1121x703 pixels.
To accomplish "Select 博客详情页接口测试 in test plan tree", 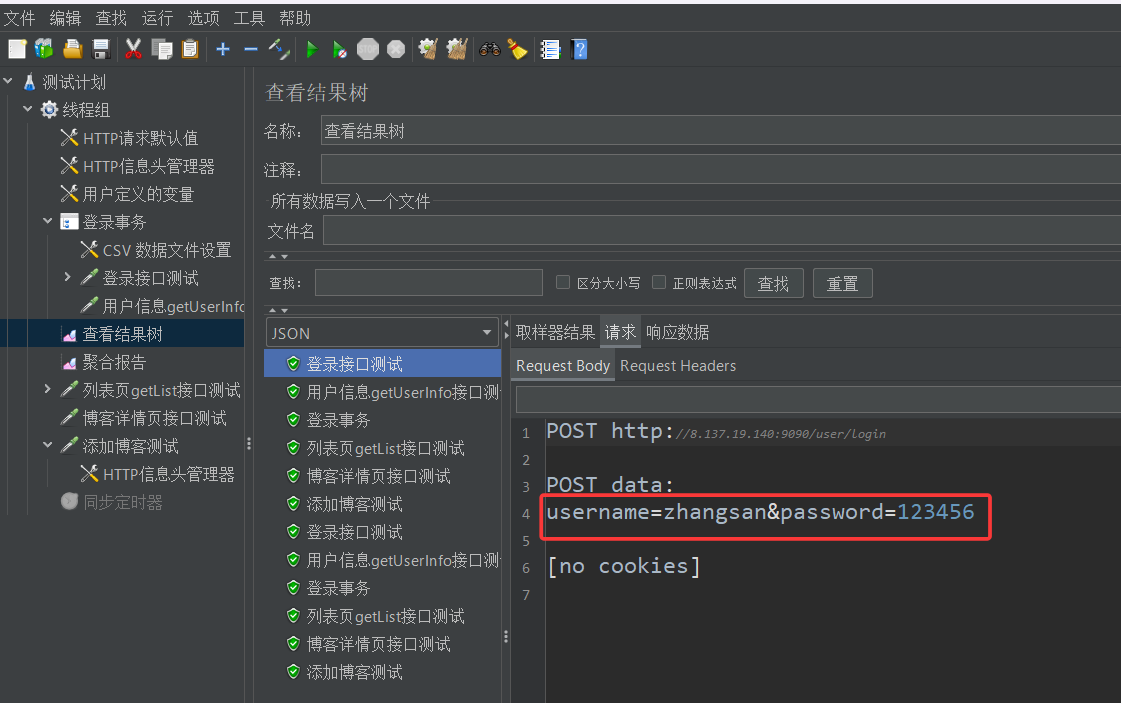I will click(154, 418).
